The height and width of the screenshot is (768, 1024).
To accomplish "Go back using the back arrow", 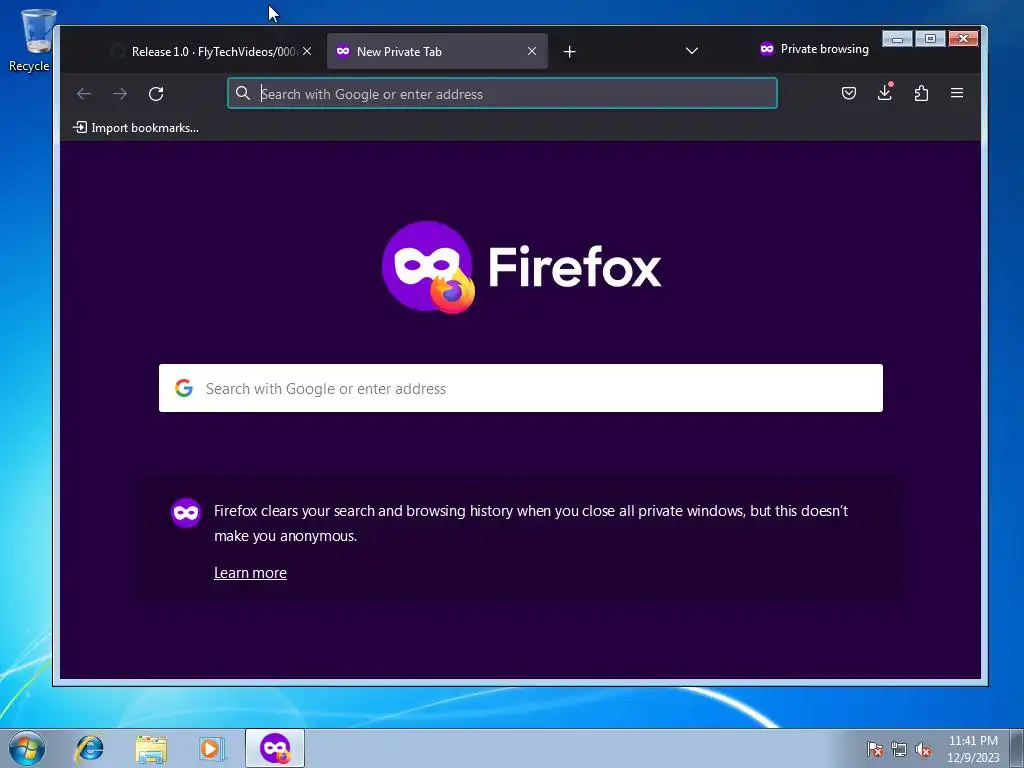I will click(x=84, y=93).
